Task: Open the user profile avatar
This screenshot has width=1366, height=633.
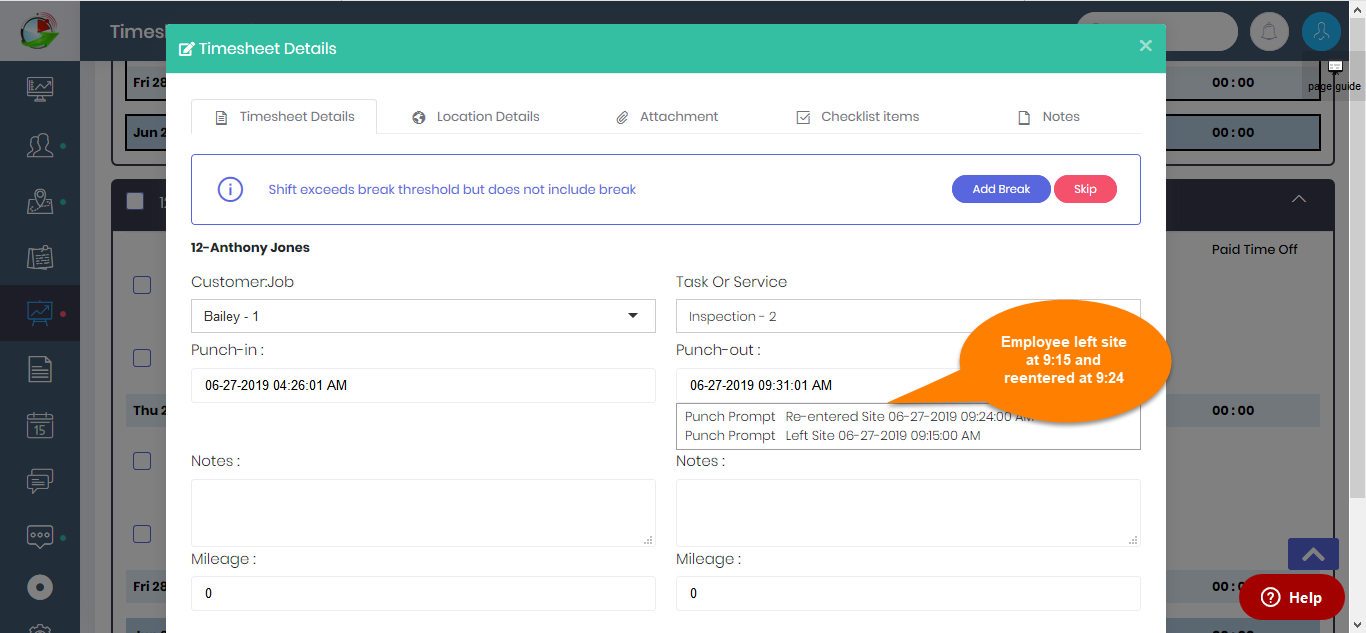Action: point(1321,32)
